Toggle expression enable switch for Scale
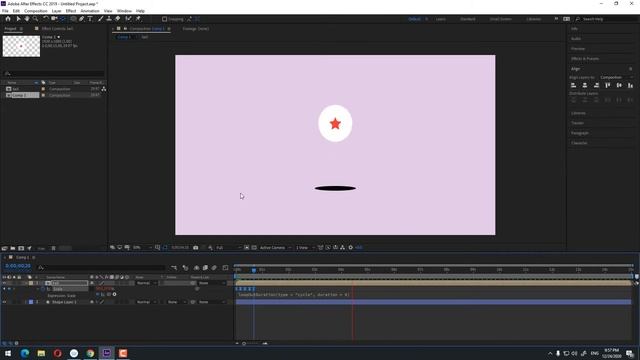The image size is (640, 360). pos(98,294)
